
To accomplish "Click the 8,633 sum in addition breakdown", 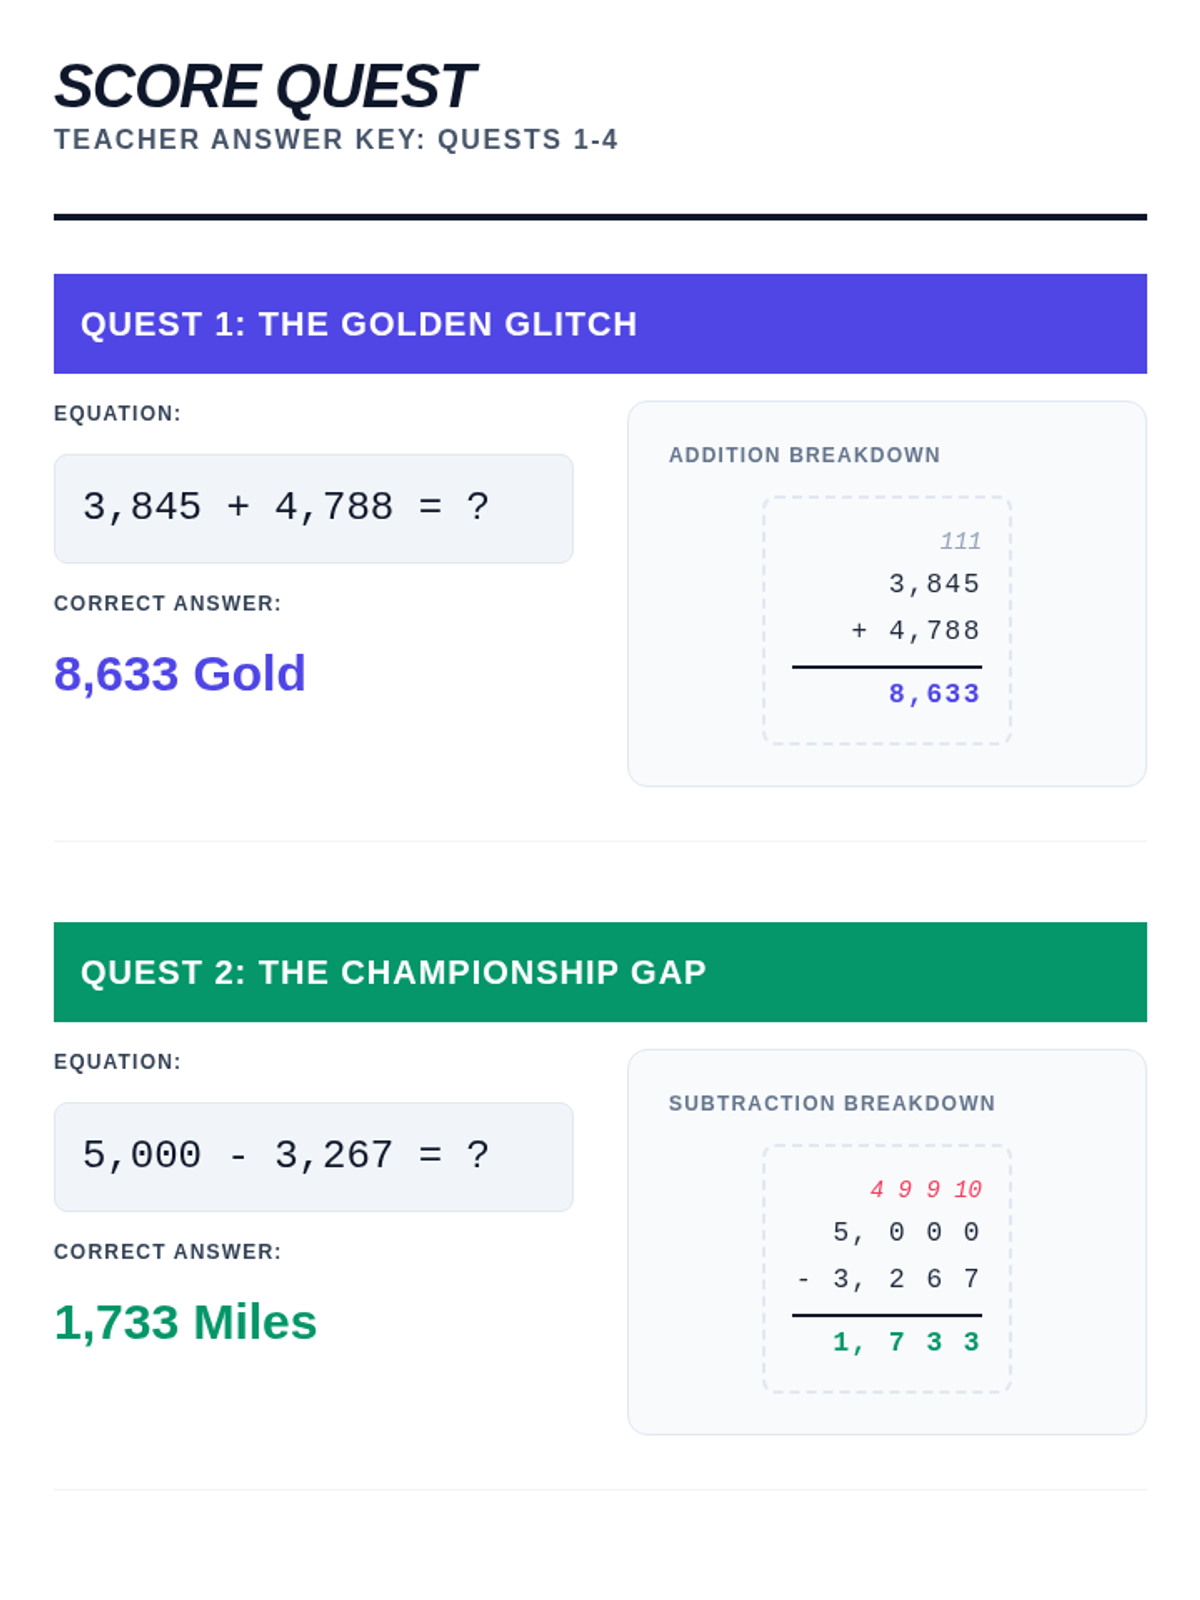I will click(x=934, y=693).
